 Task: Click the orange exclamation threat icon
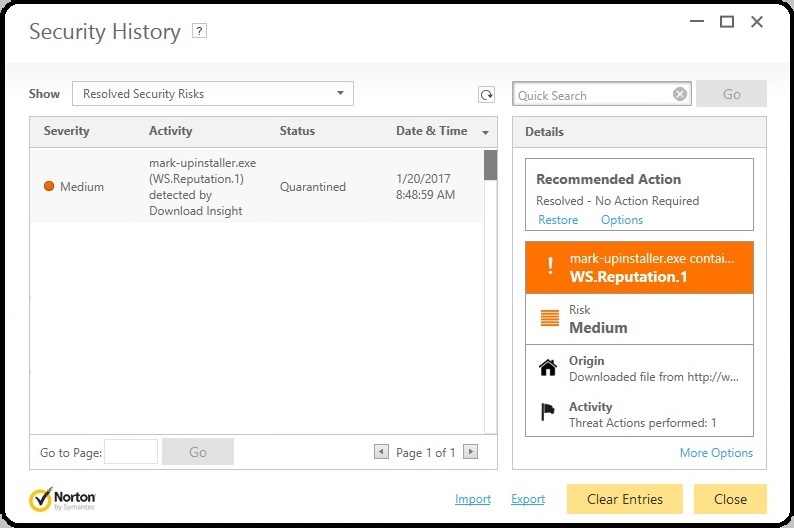pyautogui.click(x=548, y=267)
